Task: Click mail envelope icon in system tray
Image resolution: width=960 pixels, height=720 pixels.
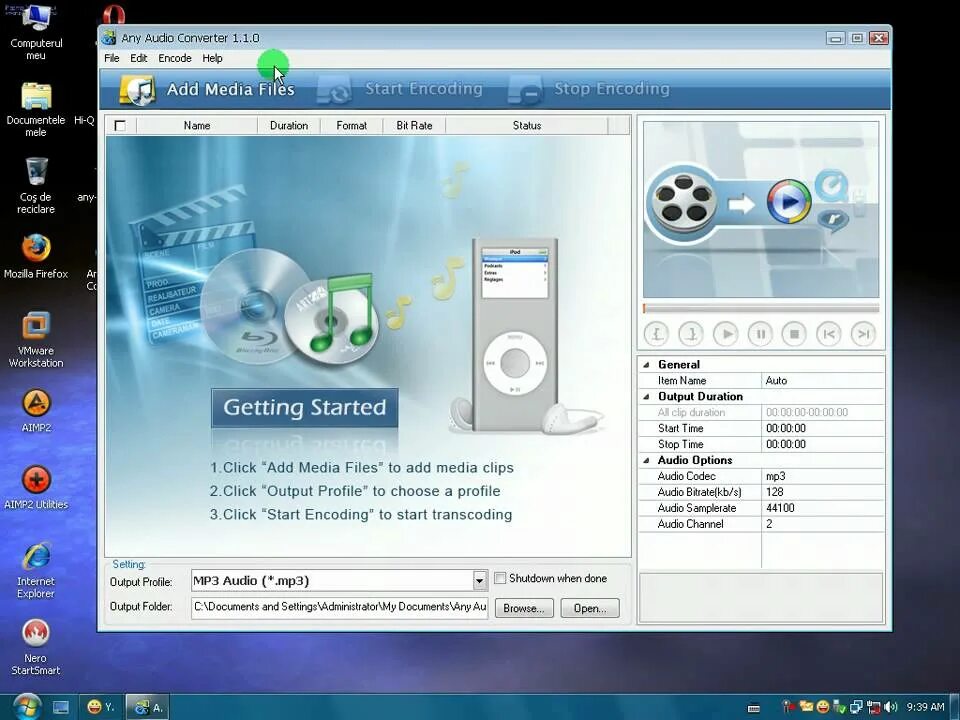Action: click(x=806, y=707)
